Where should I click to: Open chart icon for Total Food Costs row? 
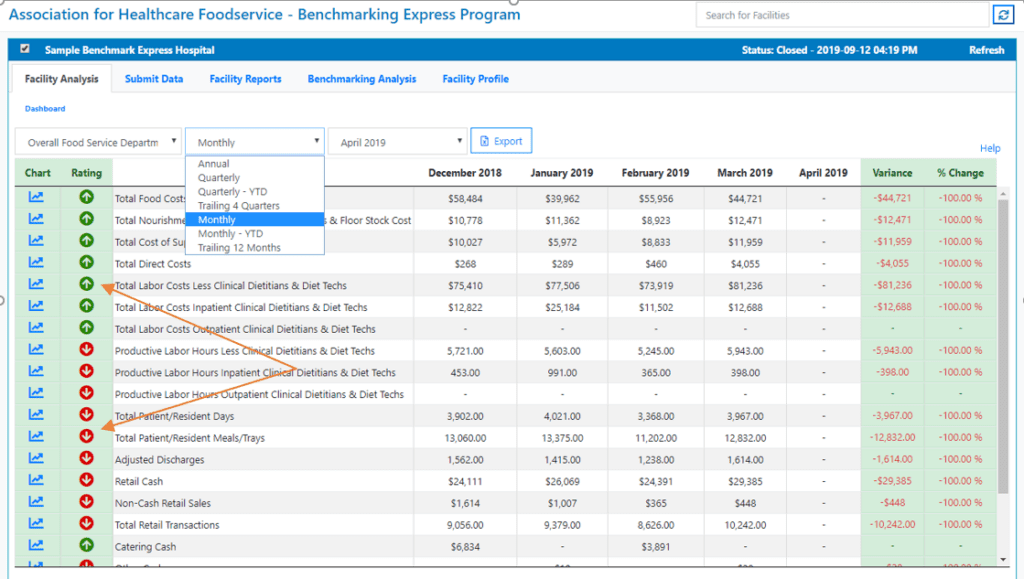(x=36, y=197)
